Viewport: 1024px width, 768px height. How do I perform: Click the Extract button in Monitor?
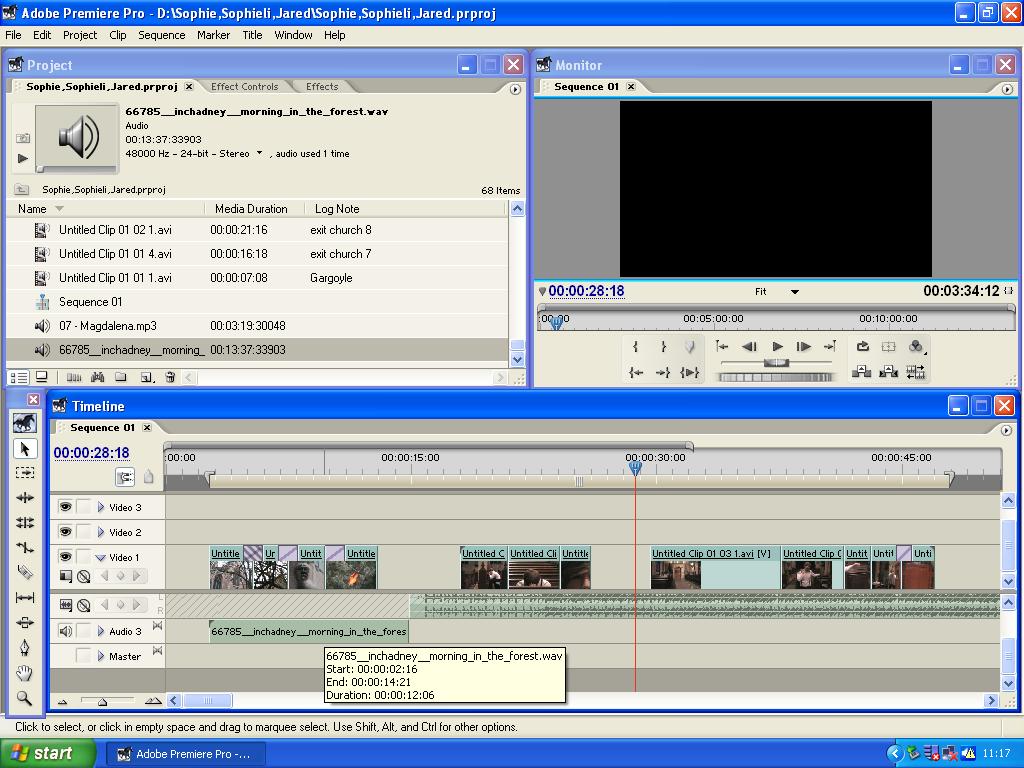[888, 372]
